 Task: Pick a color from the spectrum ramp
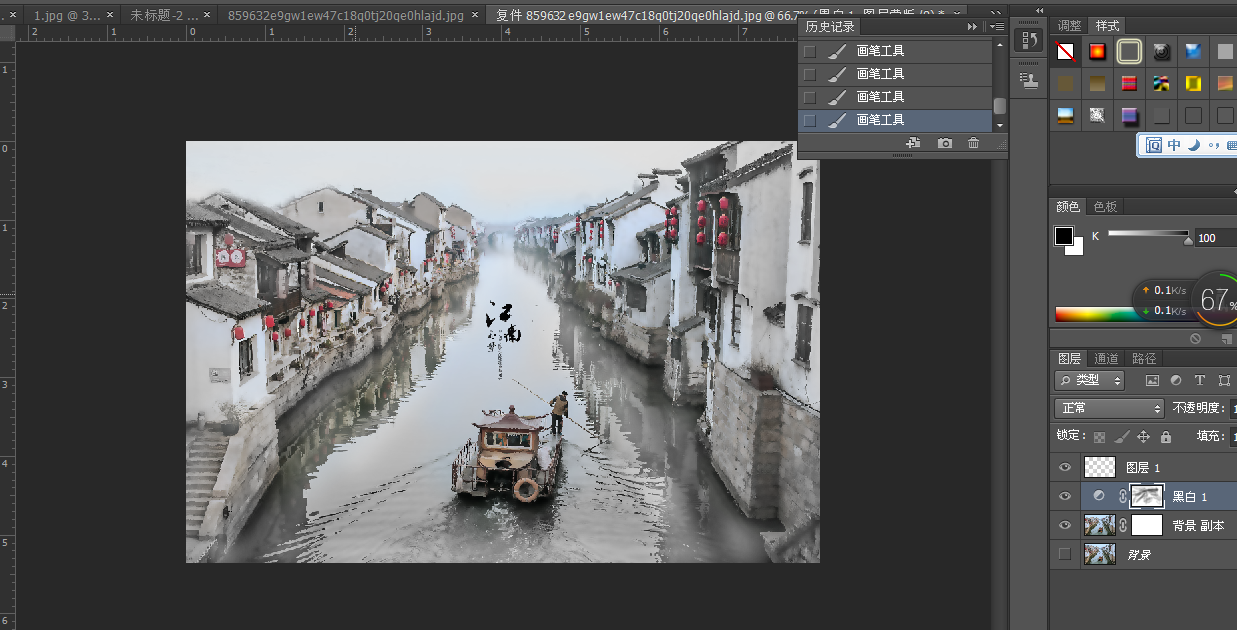(1098, 314)
